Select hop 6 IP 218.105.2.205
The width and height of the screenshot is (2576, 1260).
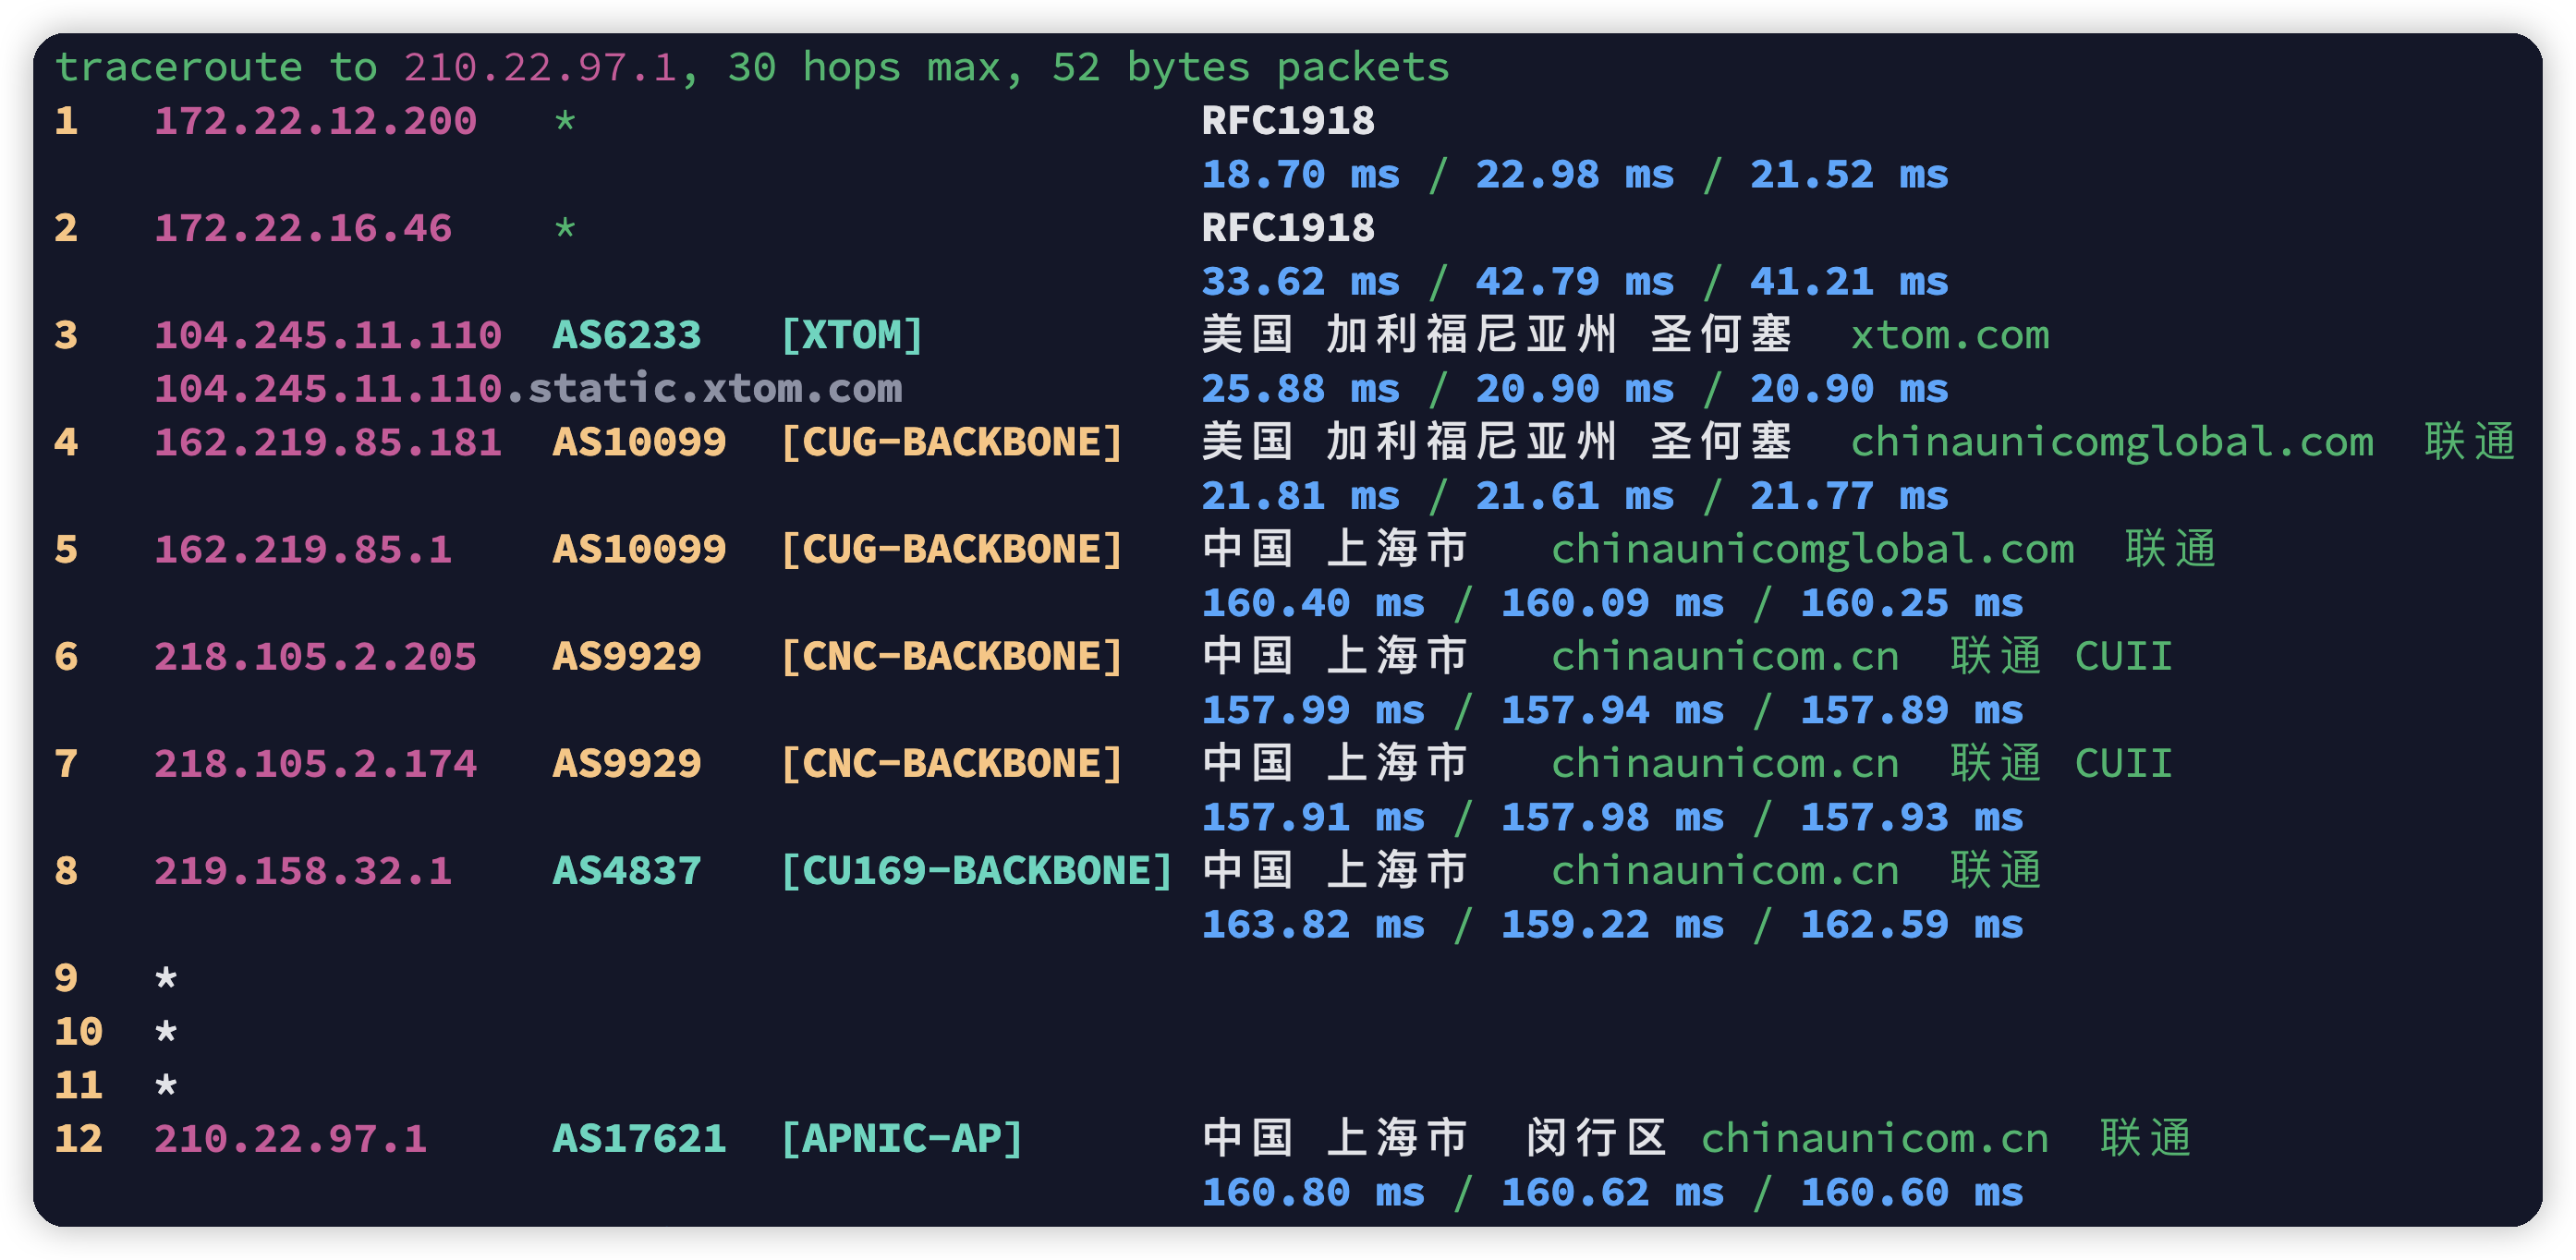click(x=315, y=657)
